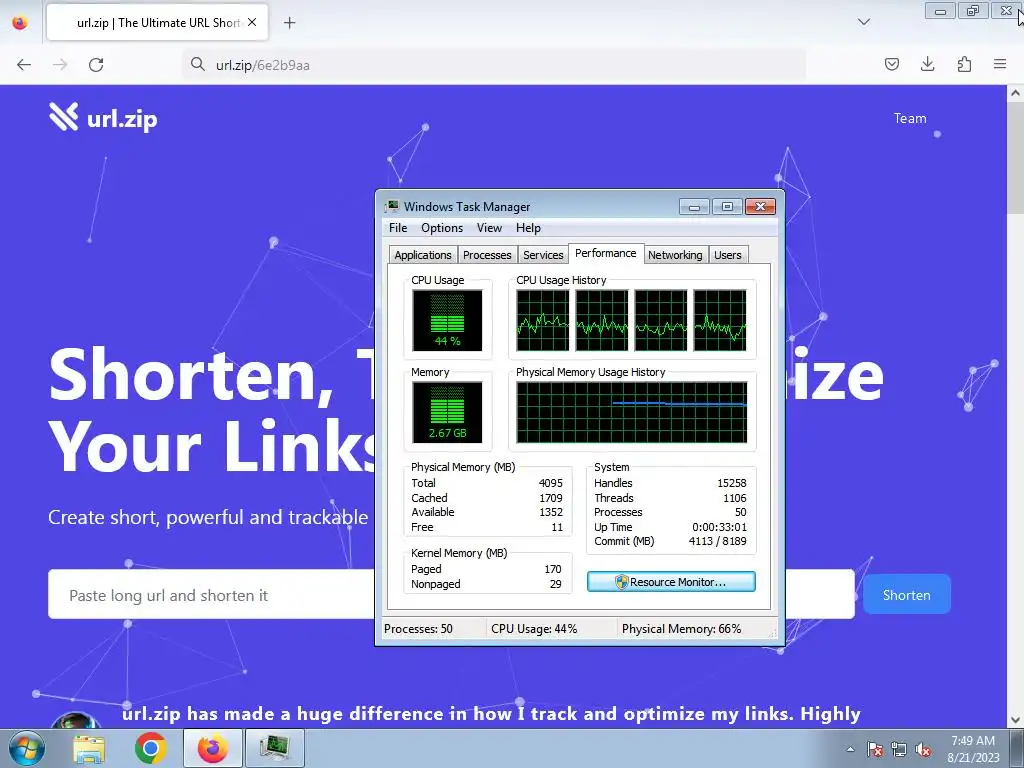This screenshot has height=768, width=1024.
Task: Go back using Firefox back arrow
Action: point(24,65)
